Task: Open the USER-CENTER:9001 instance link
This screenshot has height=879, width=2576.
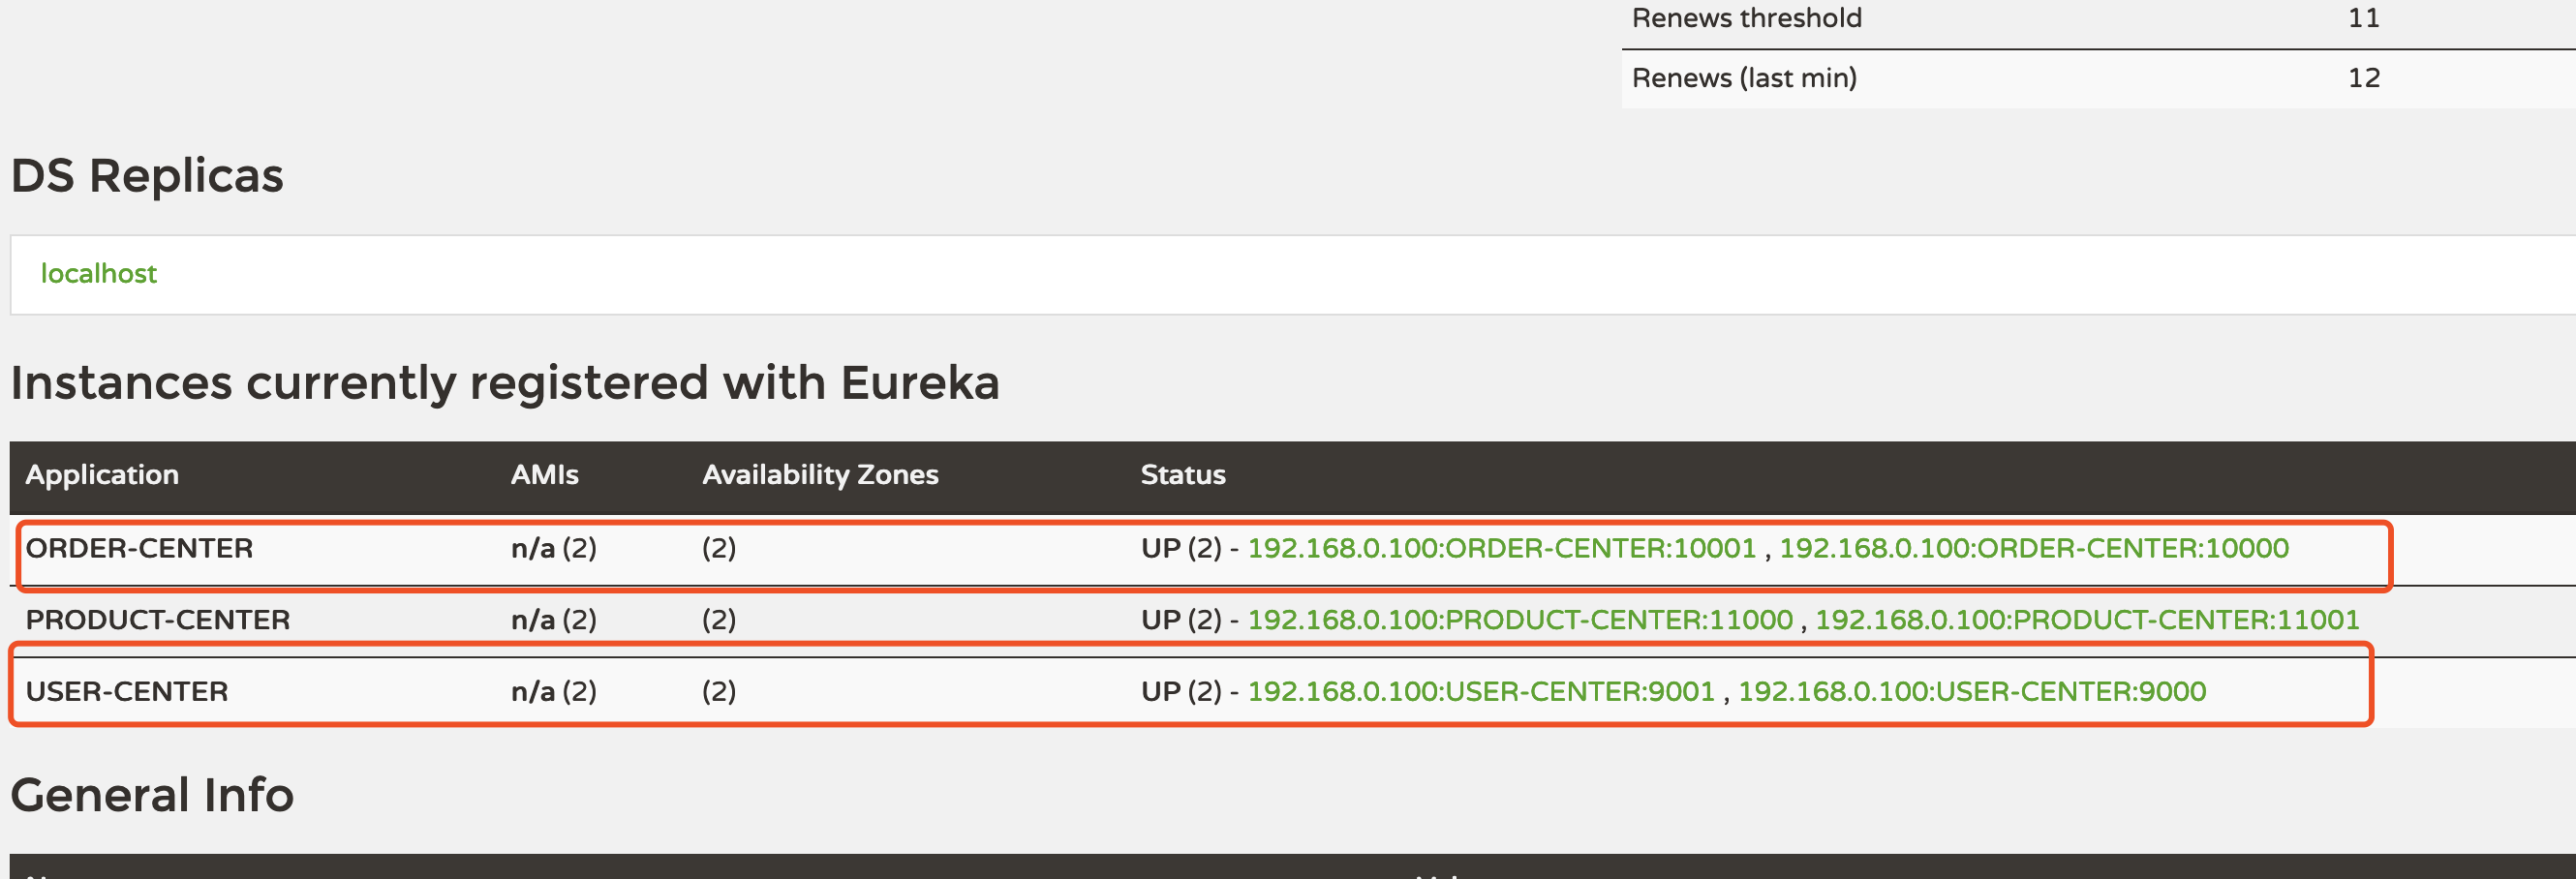Action: tap(1480, 691)
